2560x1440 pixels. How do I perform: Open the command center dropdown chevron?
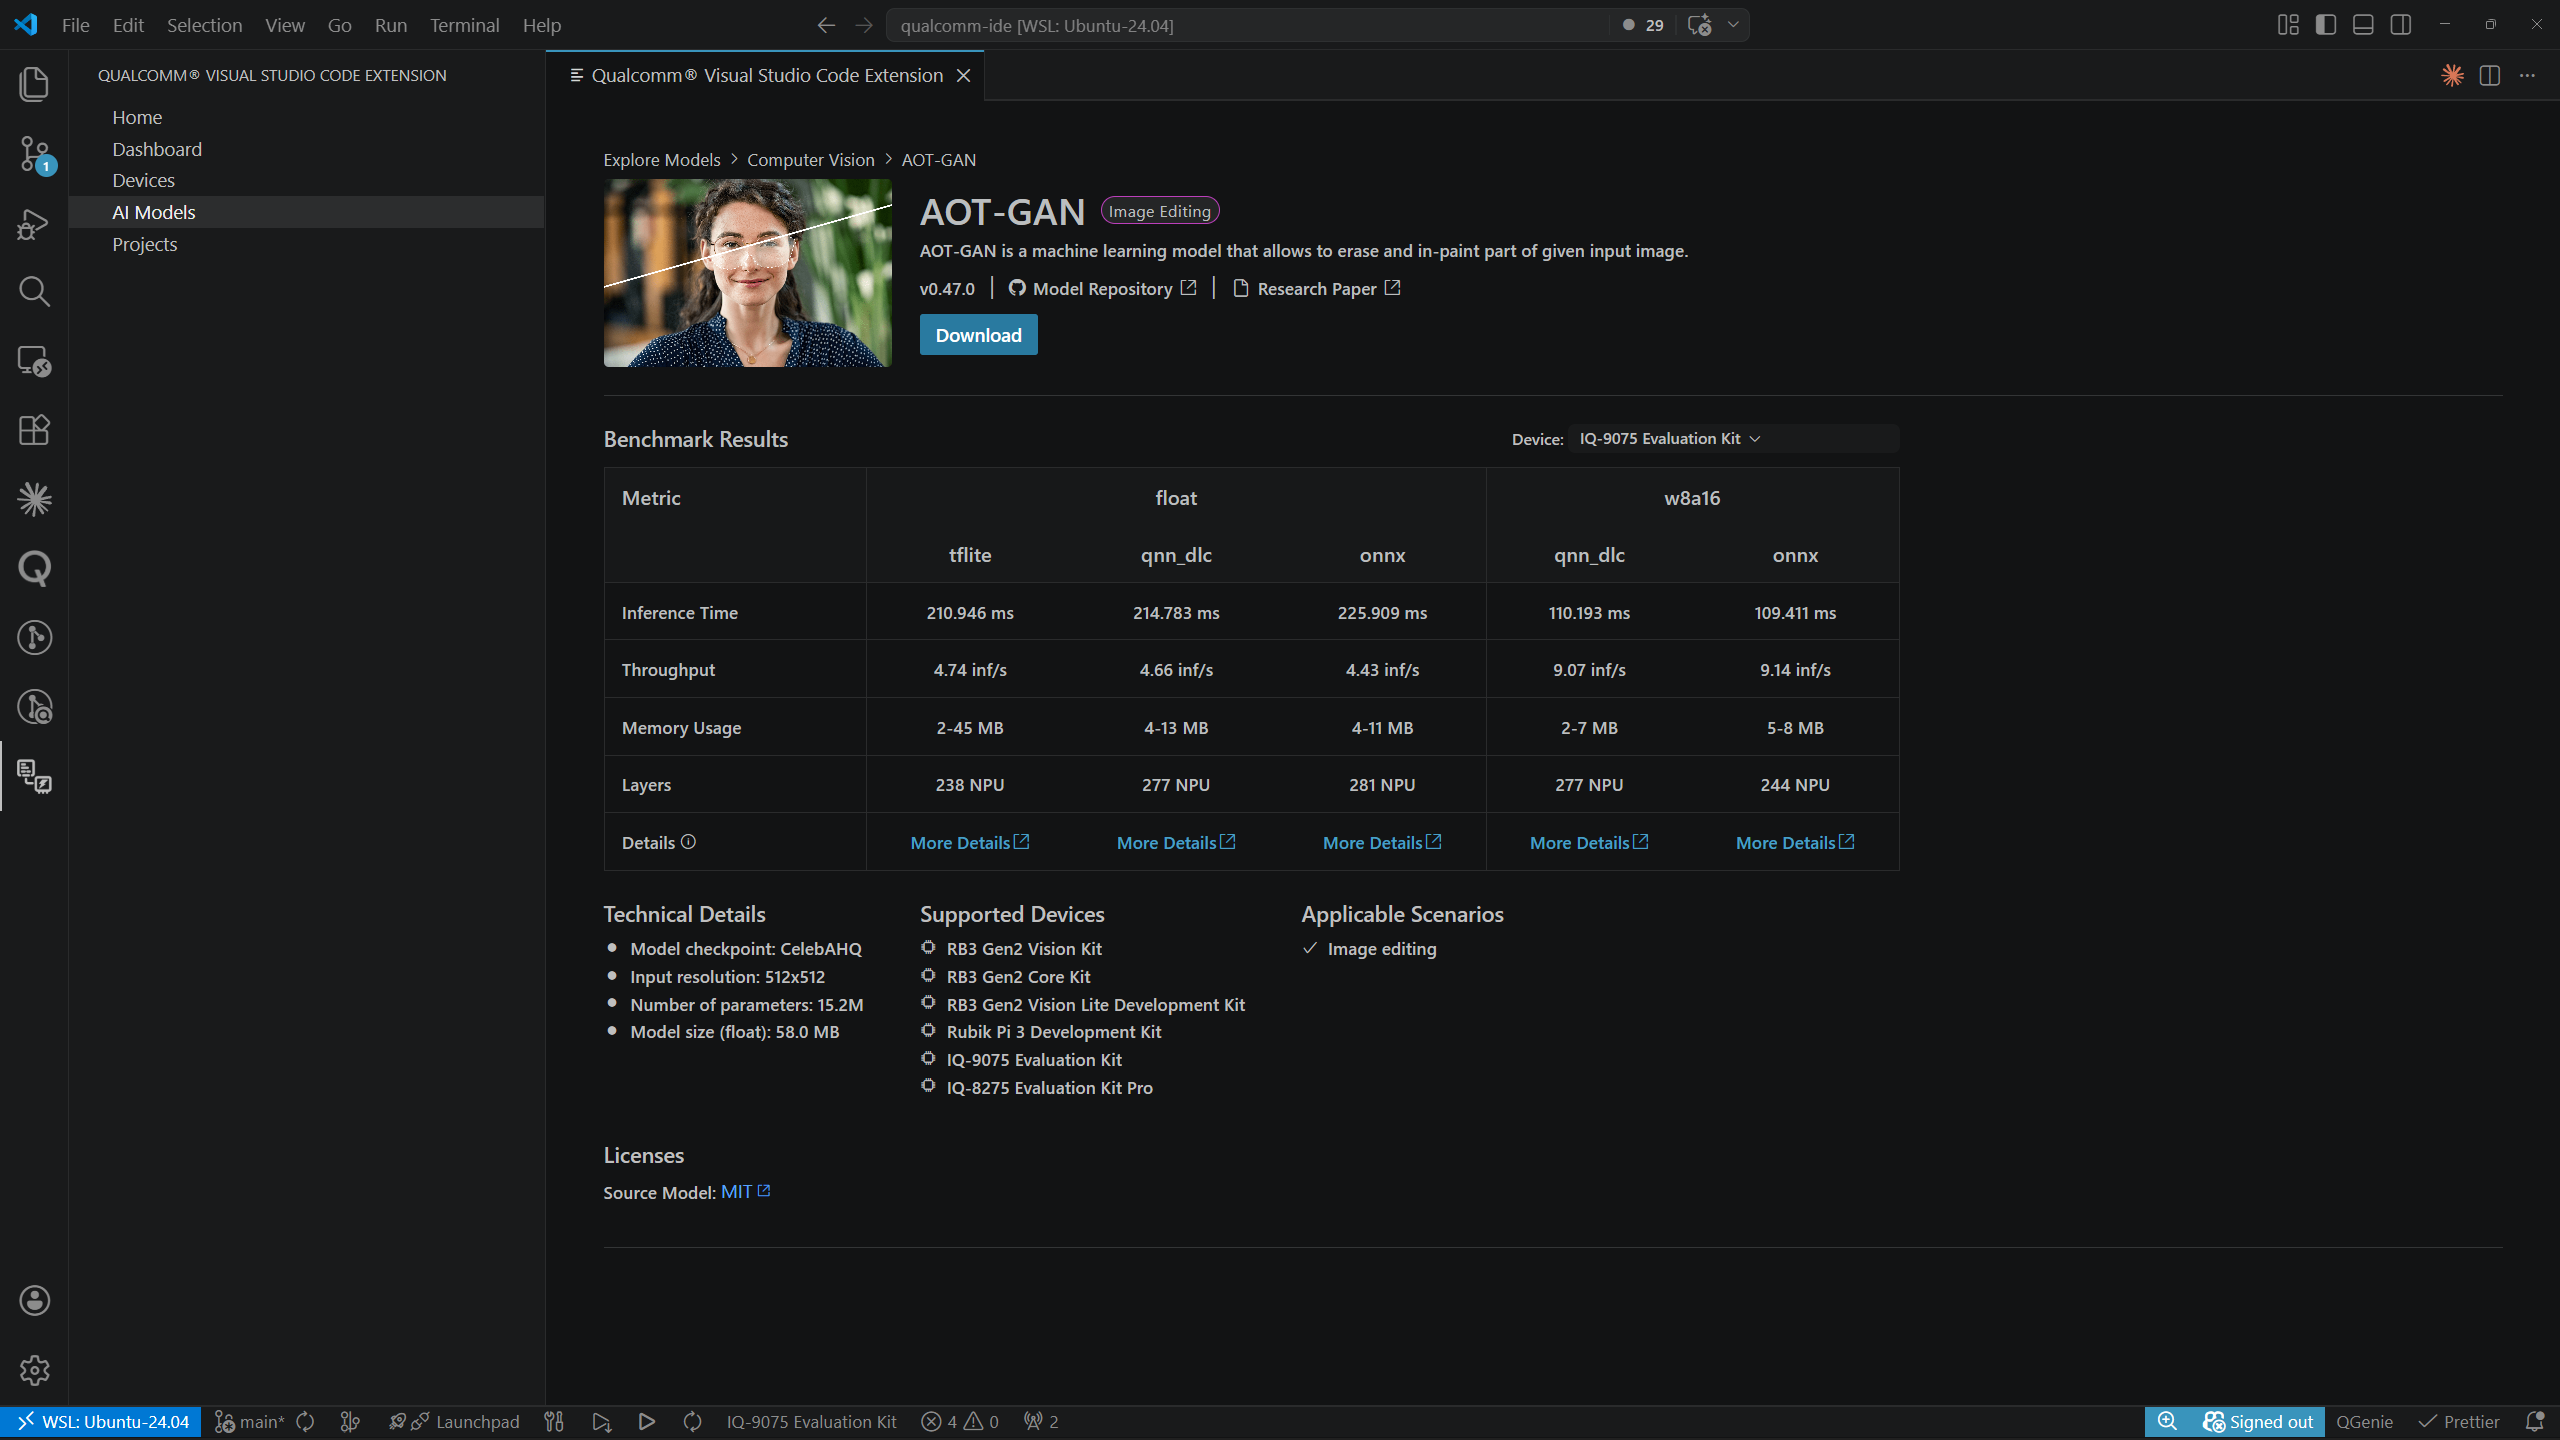pyautogui.click(x=1733, y=25)
